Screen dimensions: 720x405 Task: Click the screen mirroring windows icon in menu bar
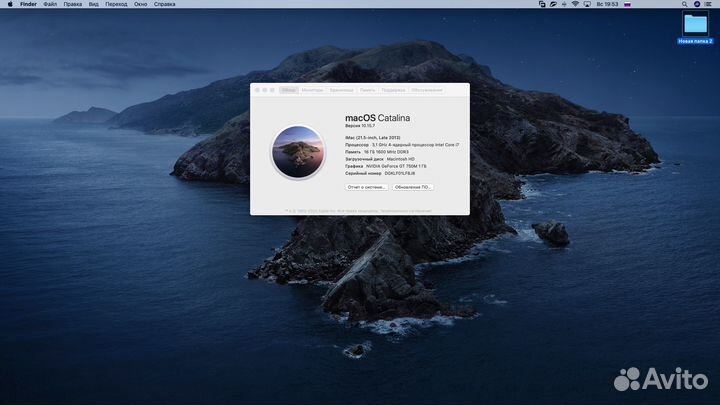(542, 4)
